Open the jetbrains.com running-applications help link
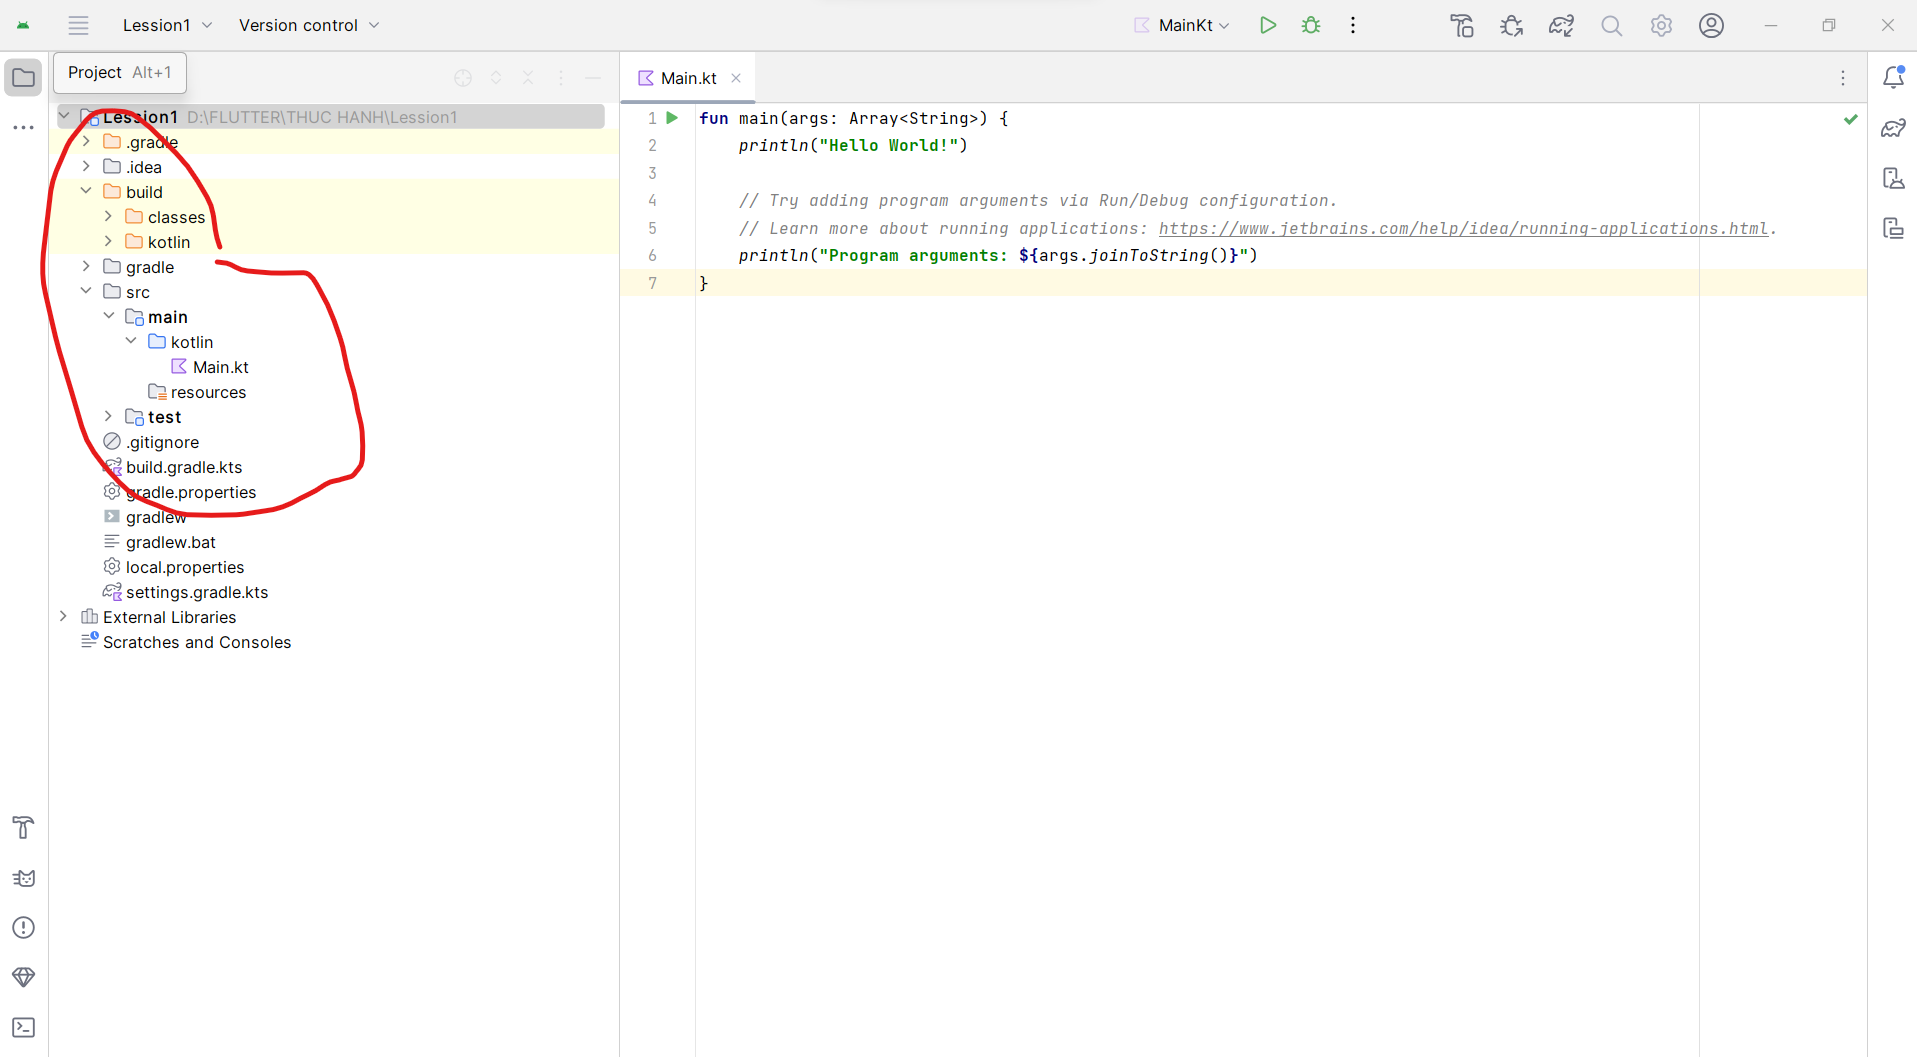 click(1462, 228)
